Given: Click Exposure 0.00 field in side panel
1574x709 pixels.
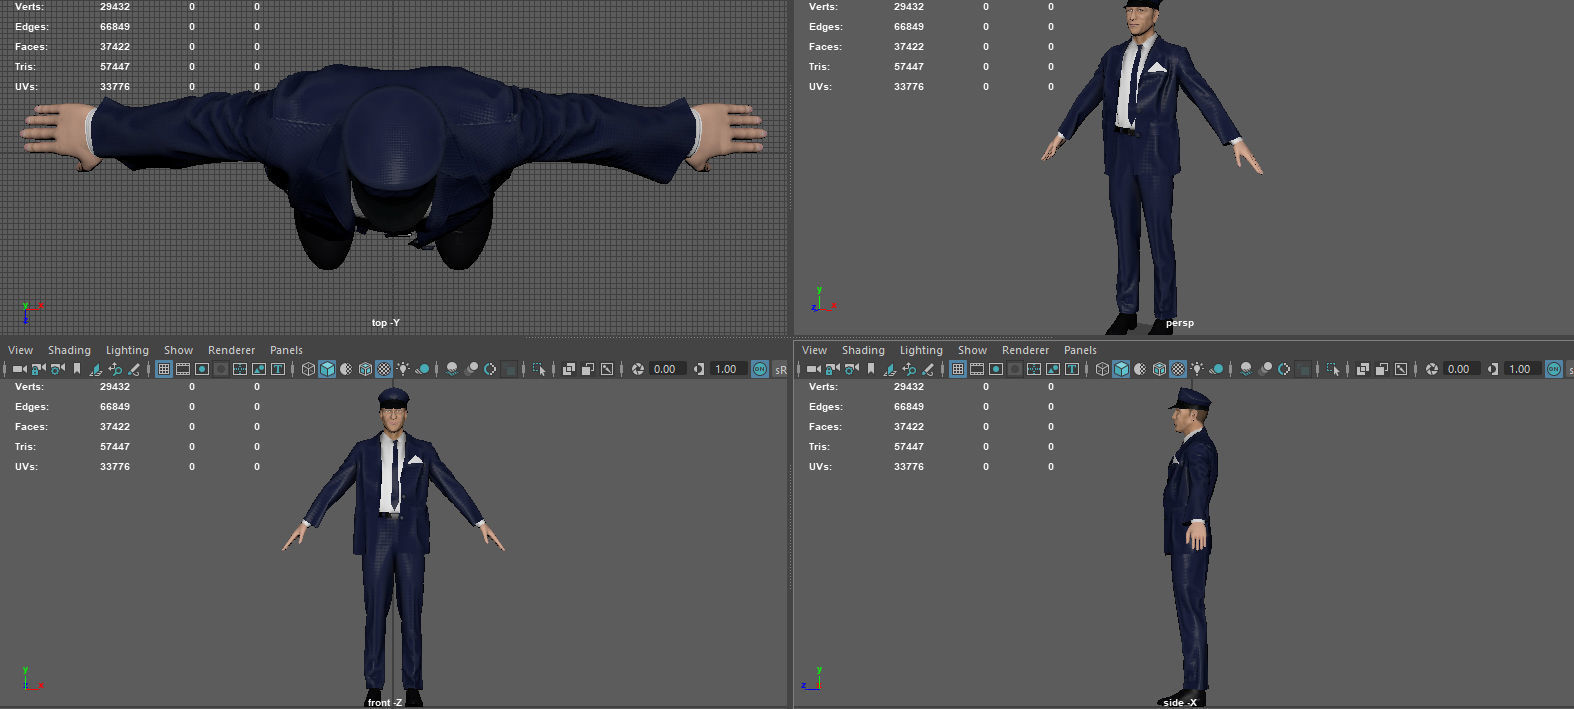Looking at the screenshot, I should (x=1462, y=369).
